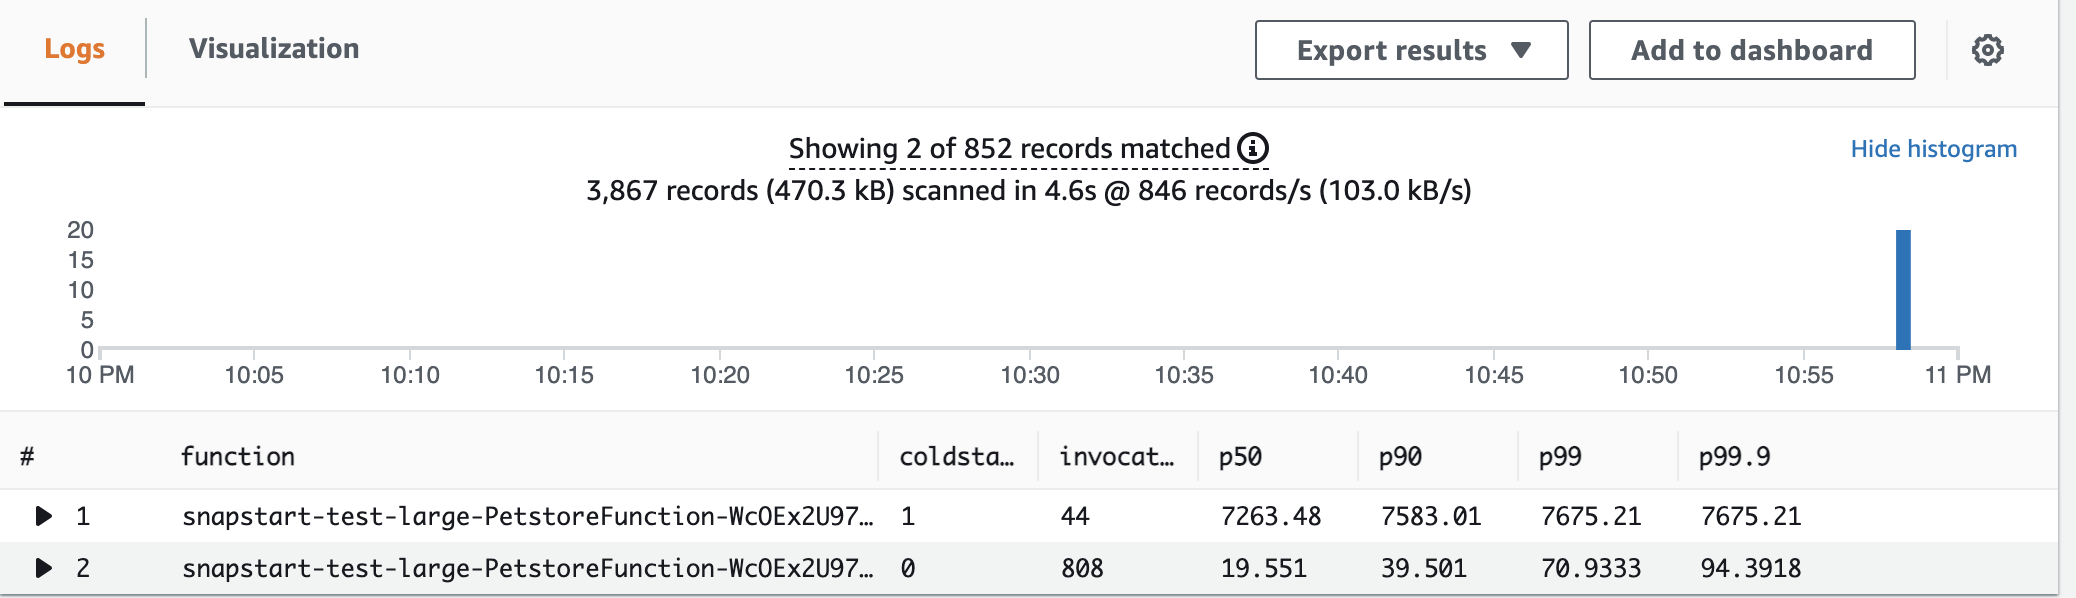The image size is (2076, 598).
Task: Click the info icon beside records matched
Action: (1253, 148)
